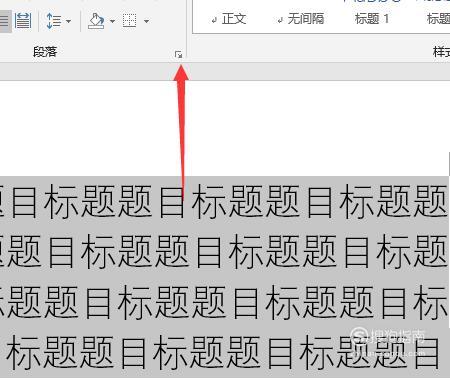The height and width of the screenshot is (383, 450).
Task: Apply shading with the paint bucket icon
Action: coord(96,21)
